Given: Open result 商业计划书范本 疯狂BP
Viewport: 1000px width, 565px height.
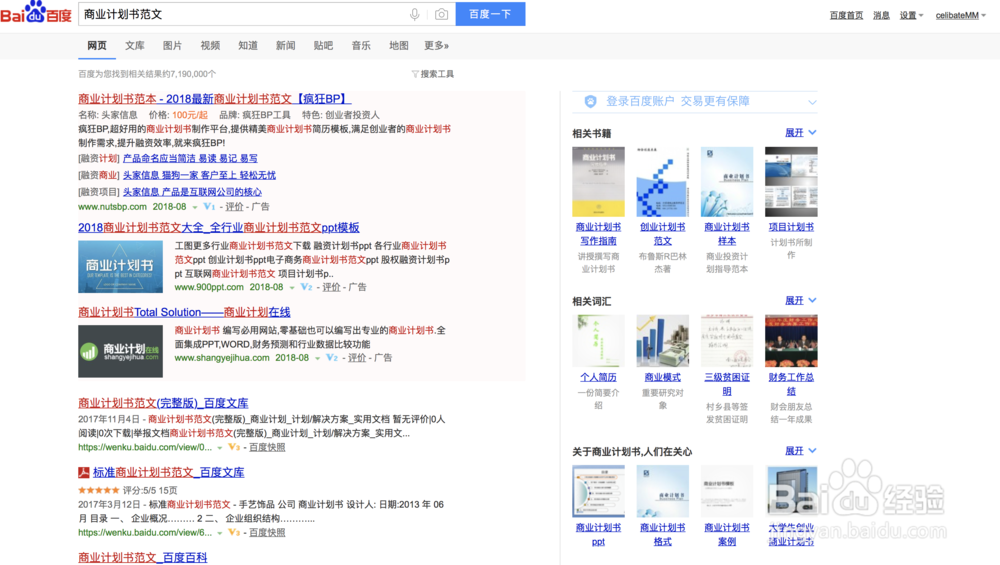Looking at the screenshot, I should (214, 99).
